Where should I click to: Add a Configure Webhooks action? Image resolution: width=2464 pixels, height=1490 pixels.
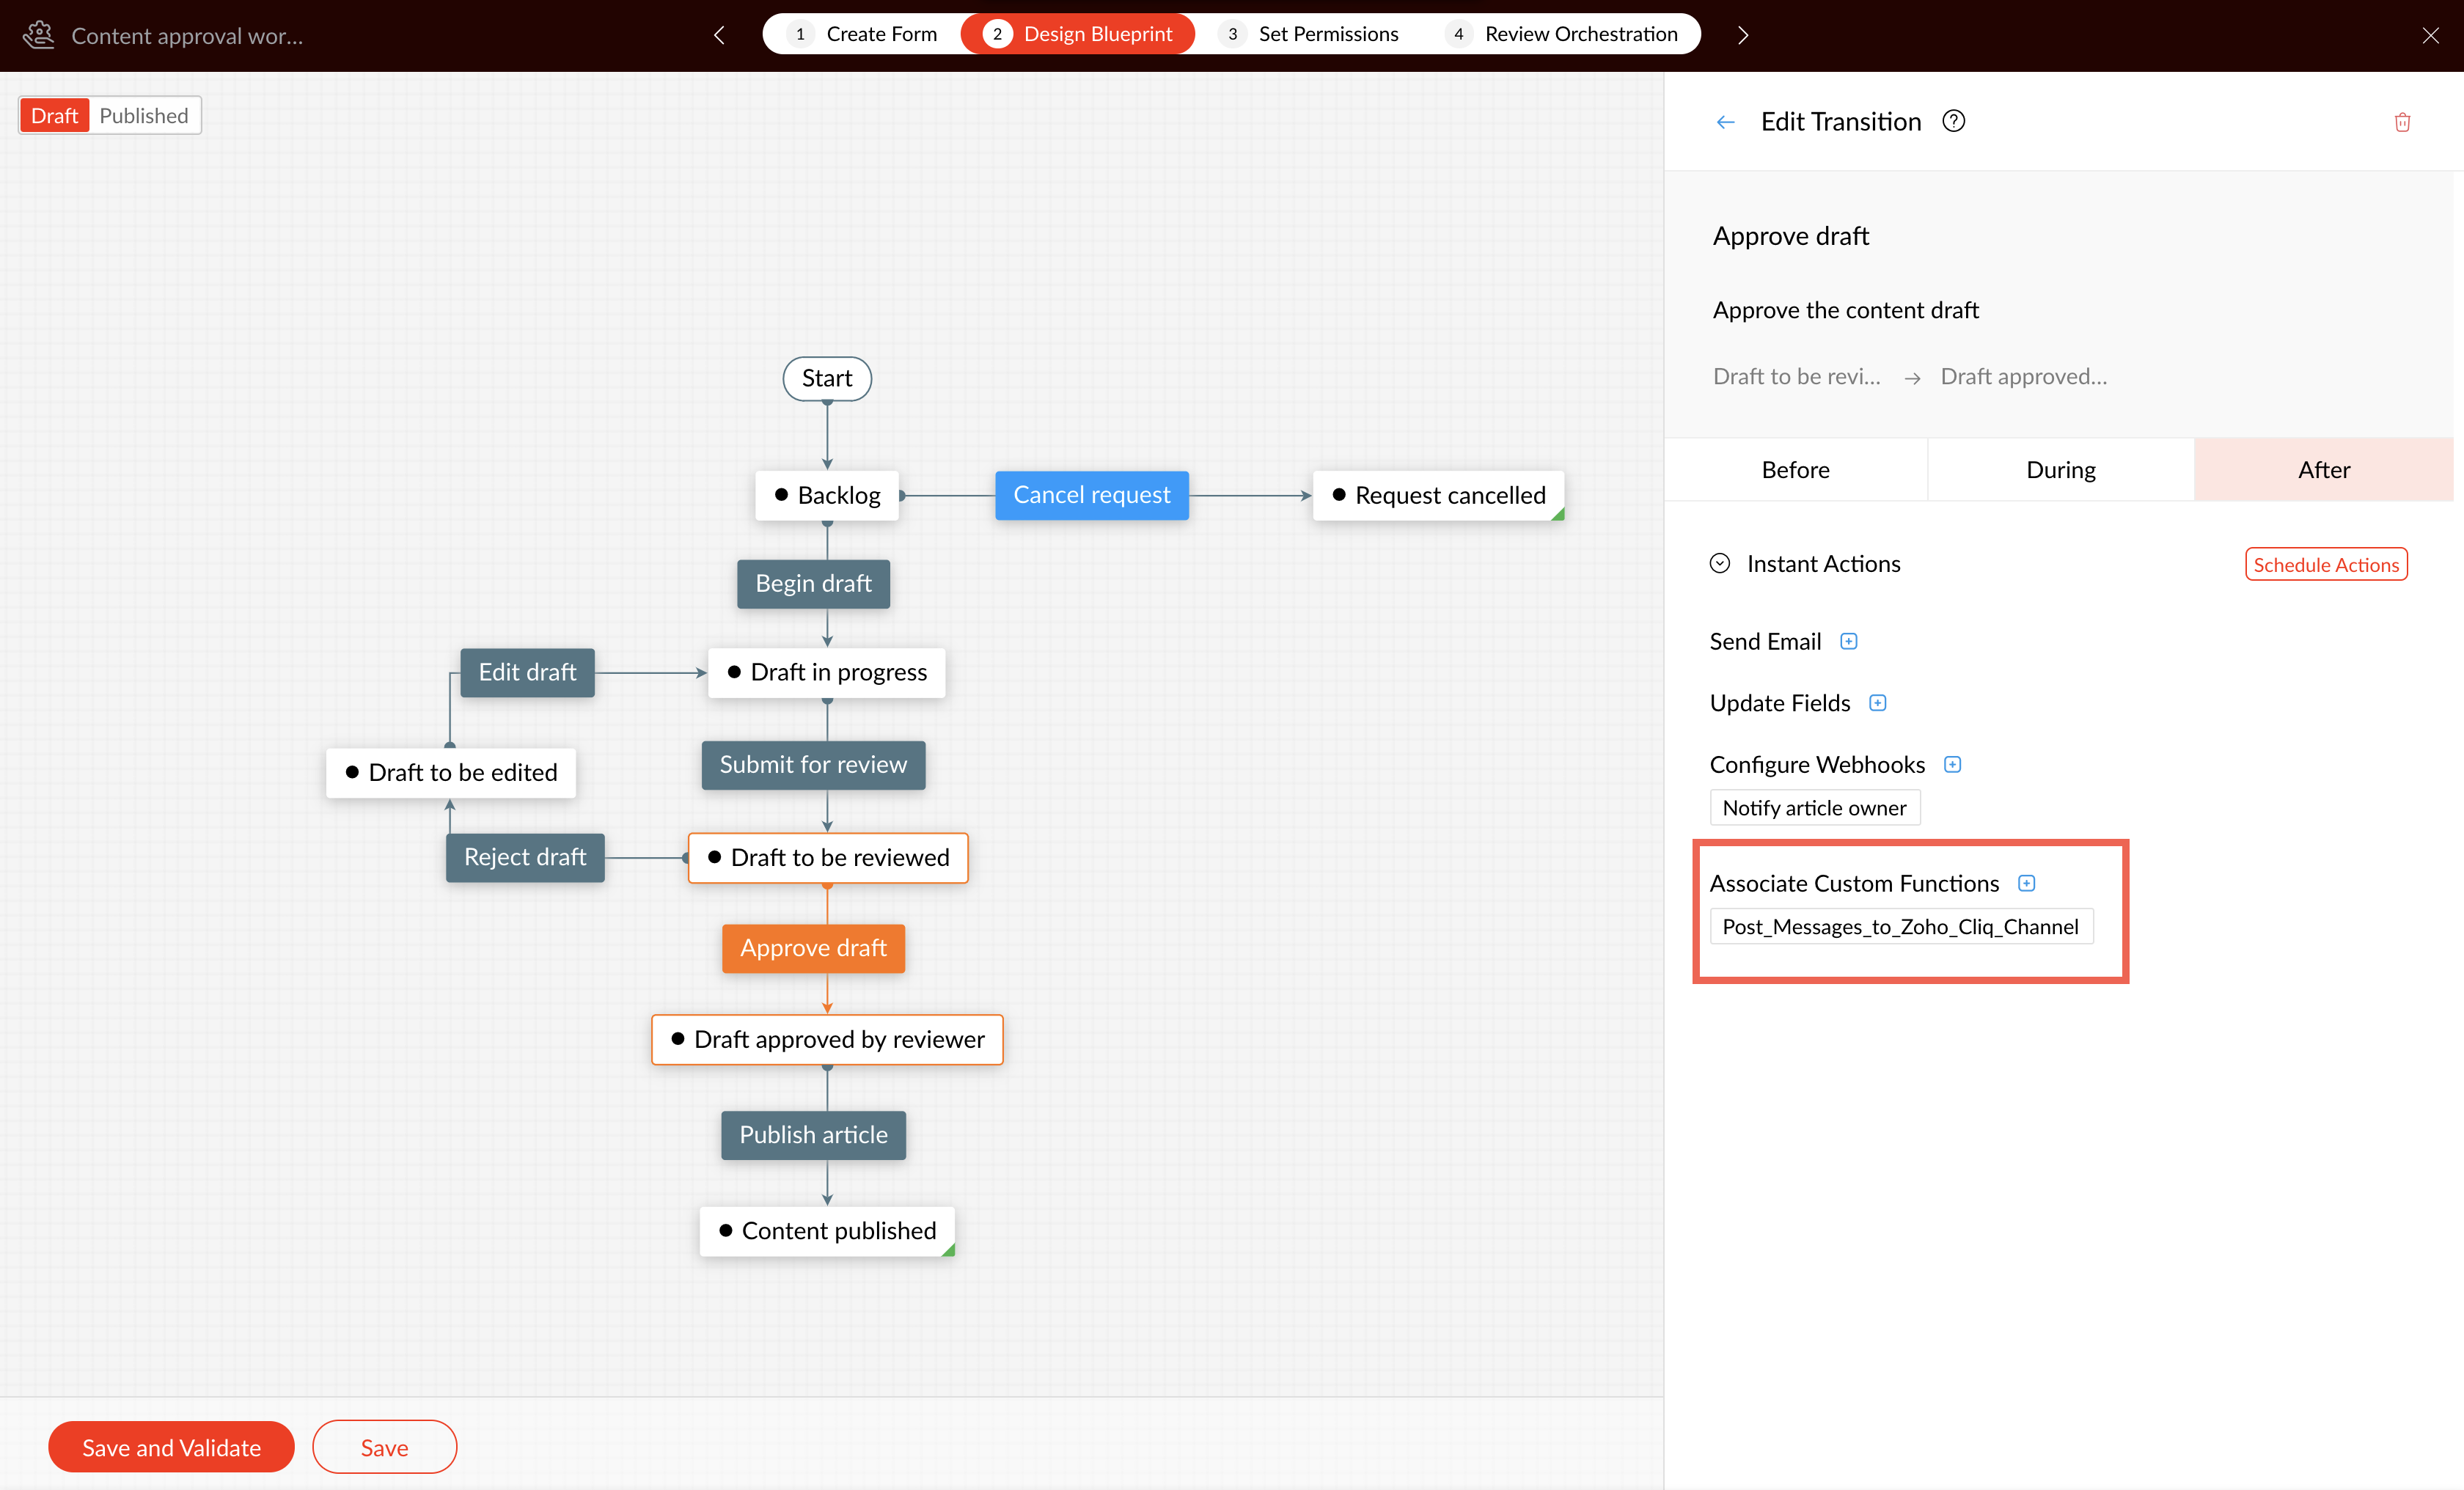click(1952, 764)
